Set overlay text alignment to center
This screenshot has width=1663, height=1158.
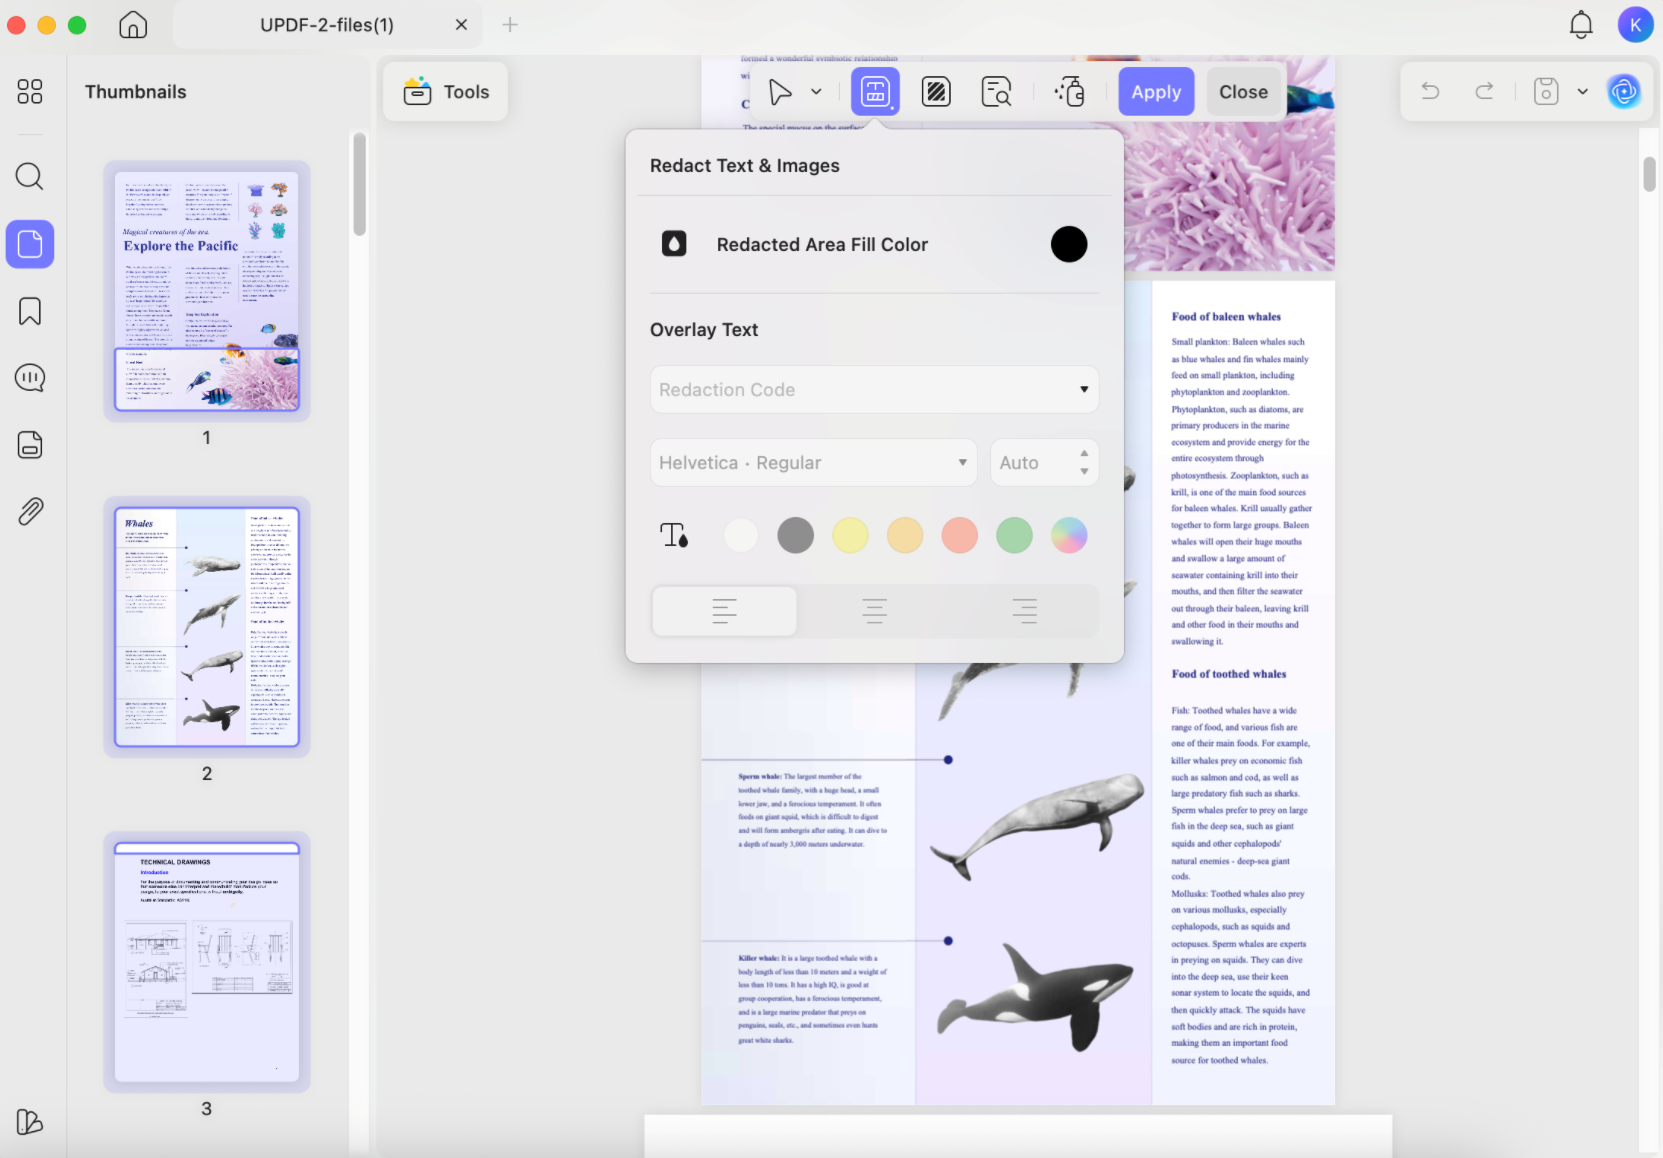(875, 611)
